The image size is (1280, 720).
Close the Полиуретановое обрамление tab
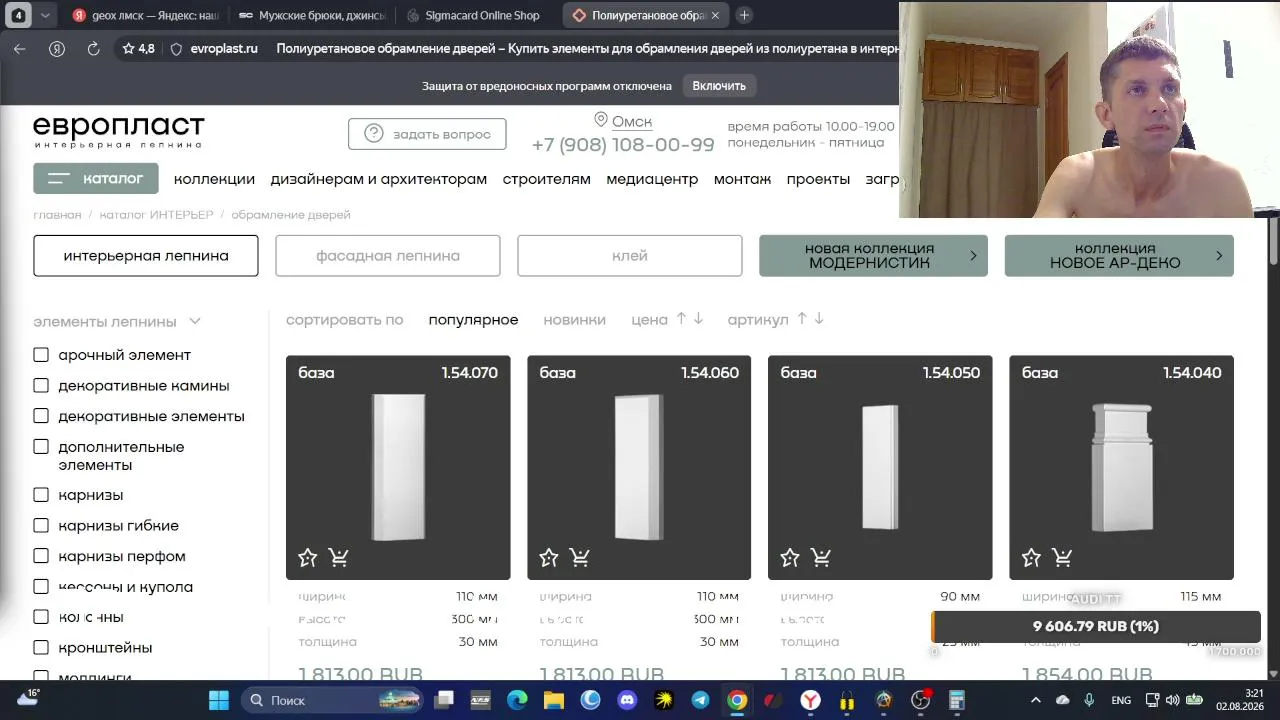click(715, 15)
